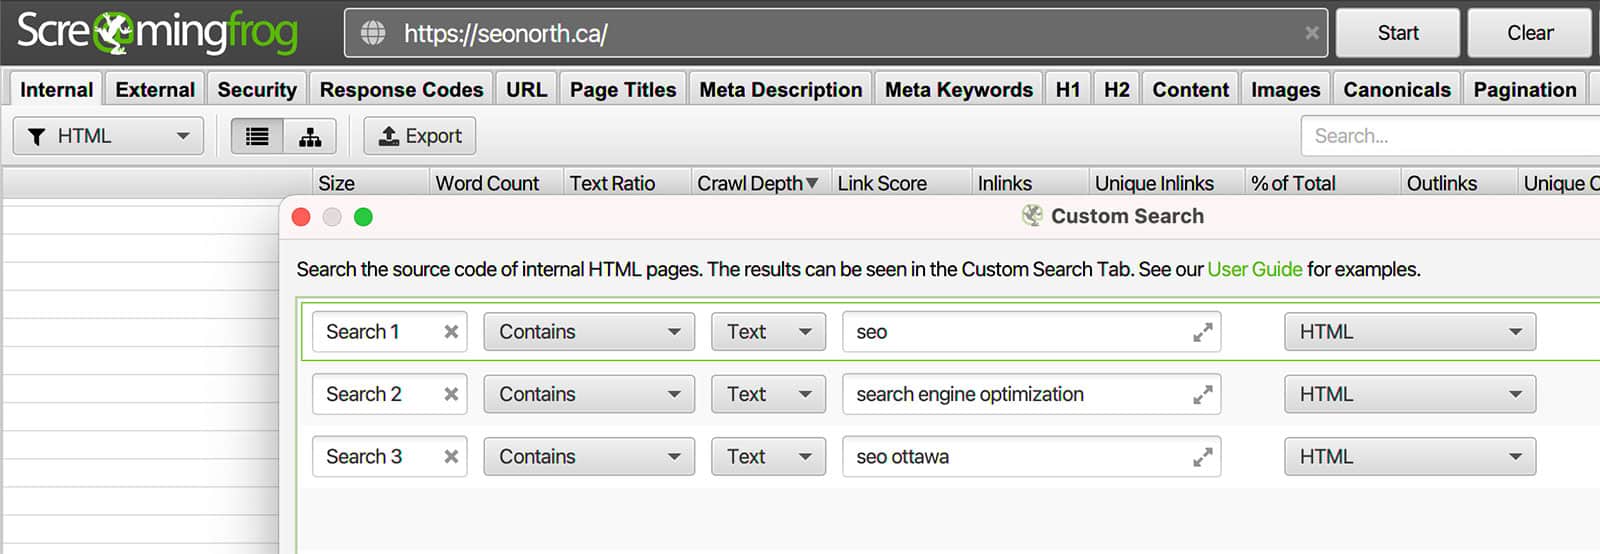The width and height of the screenshot is (1600, 554).
Task: Click the Search 2 name field
Action: click(x=389, y=394)
